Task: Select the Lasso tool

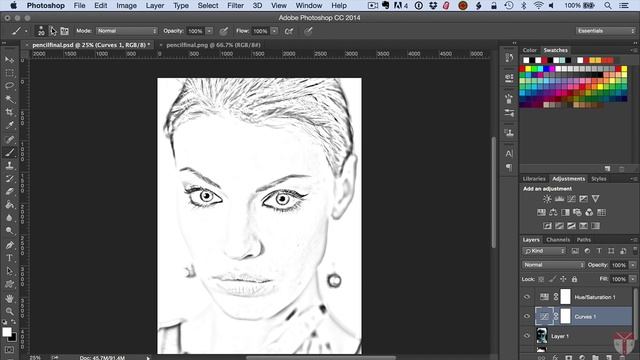Action: [x=9, y=86]
